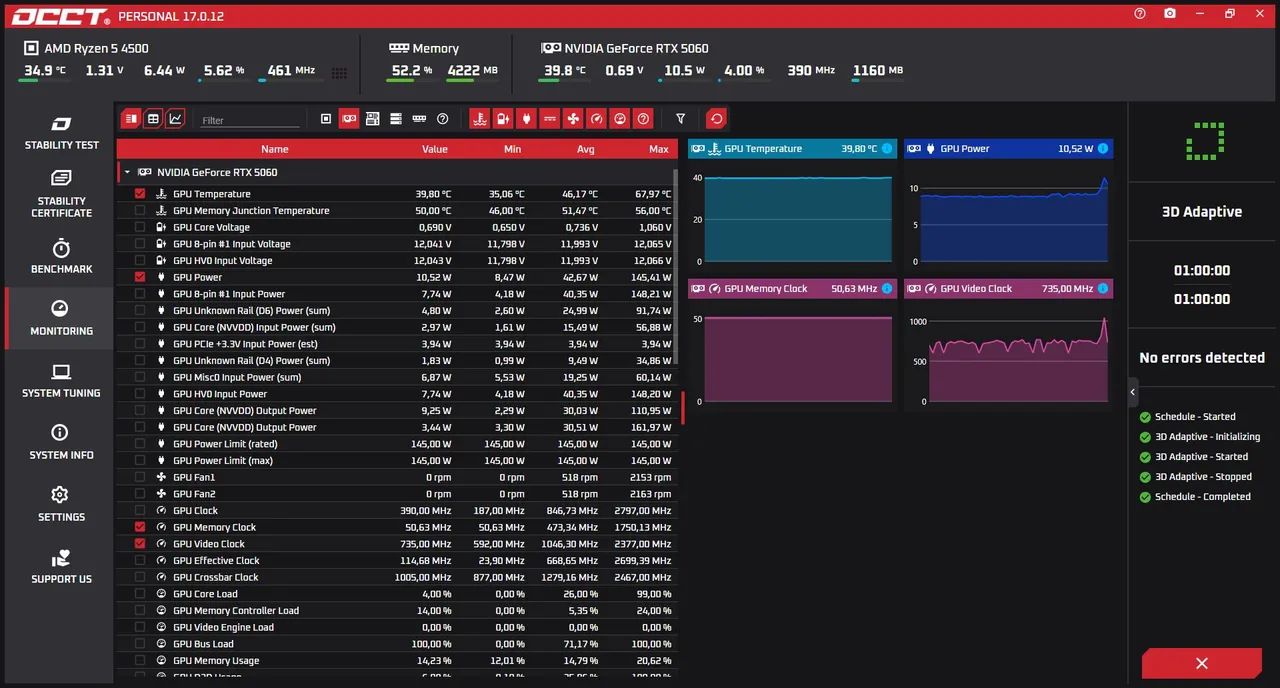Click the red X button in test panel
The image size is (1280, 688).
click(x=1202, y=664)
